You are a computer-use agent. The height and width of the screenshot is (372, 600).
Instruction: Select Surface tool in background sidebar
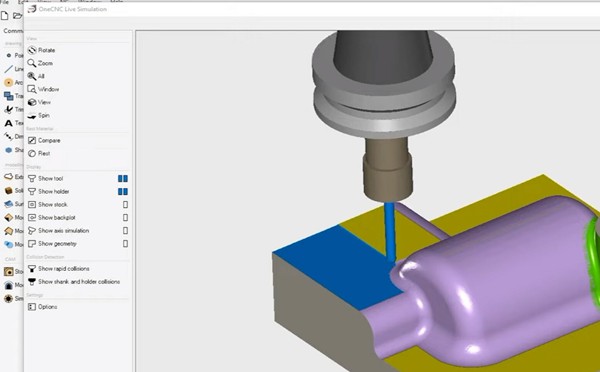13,204
